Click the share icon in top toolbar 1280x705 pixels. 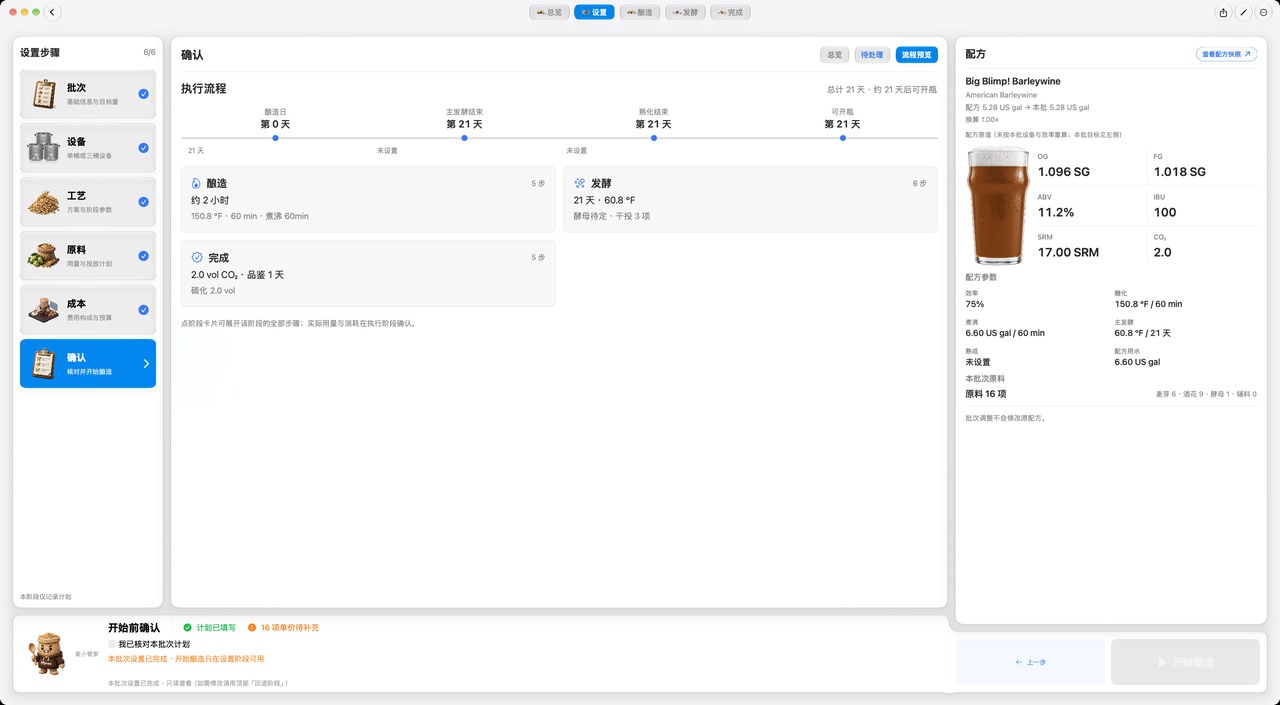pyautogui.click(x=1223, y=13)
